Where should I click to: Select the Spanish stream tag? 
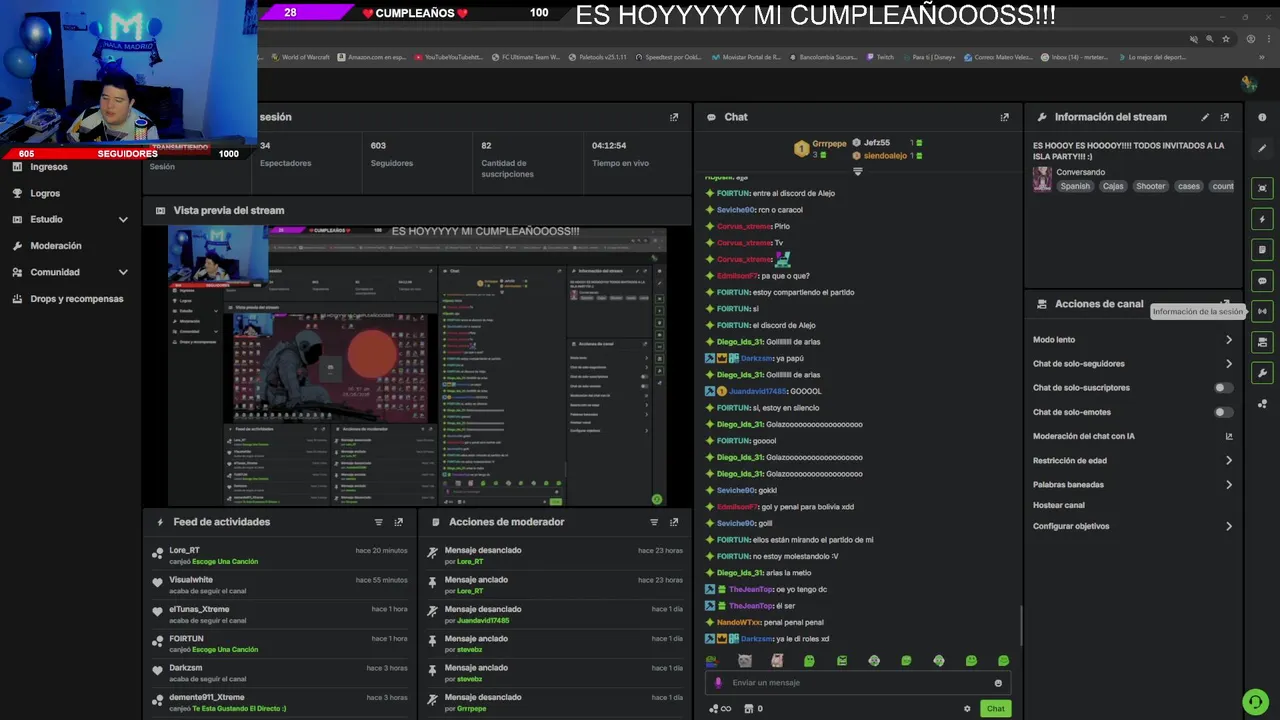pyautogui.click(x=1075, y=186)
